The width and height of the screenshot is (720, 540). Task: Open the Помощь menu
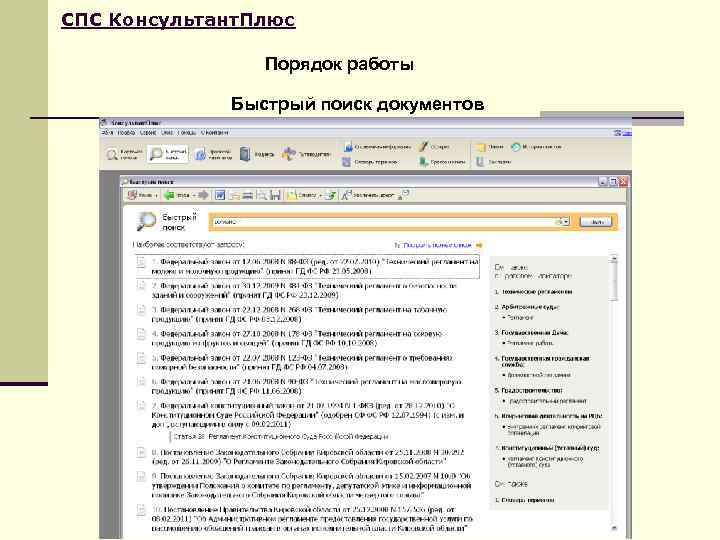tap(187, 133)
